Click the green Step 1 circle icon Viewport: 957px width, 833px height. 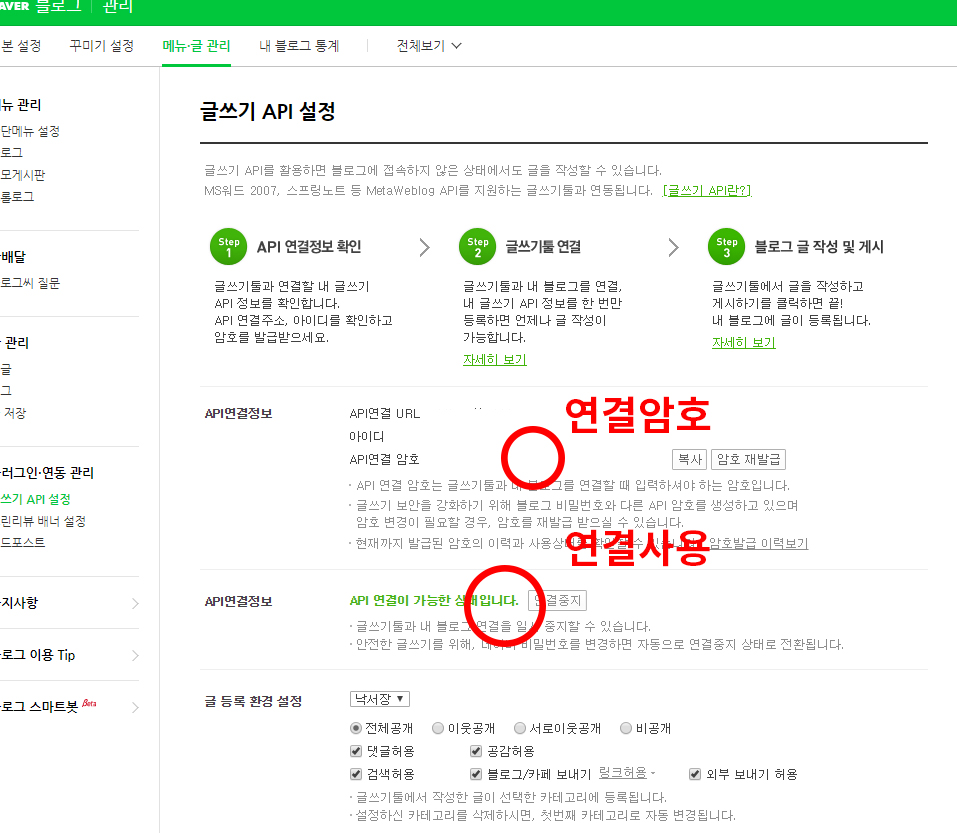[x=229, y=247]
